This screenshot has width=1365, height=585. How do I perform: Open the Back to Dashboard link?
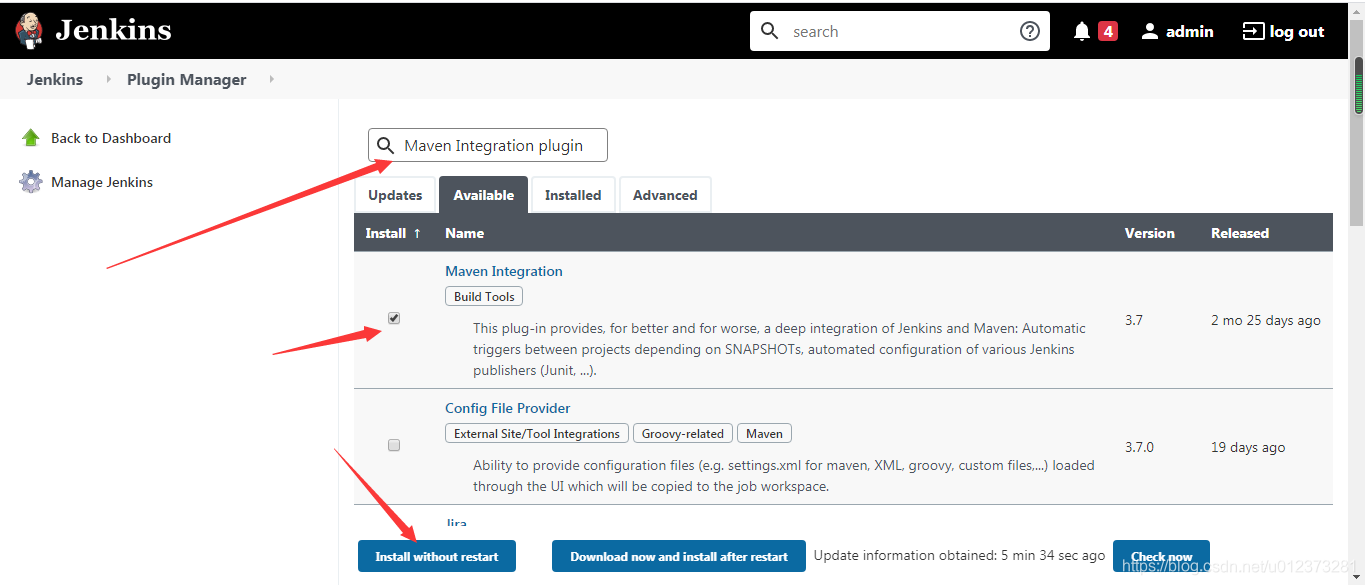(111, 138)
